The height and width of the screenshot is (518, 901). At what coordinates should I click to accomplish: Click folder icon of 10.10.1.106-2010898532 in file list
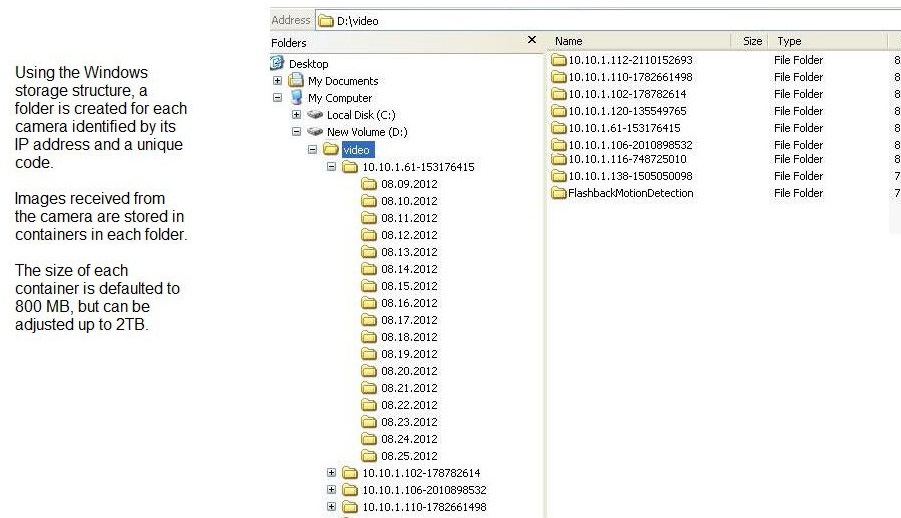pos(559,144)
